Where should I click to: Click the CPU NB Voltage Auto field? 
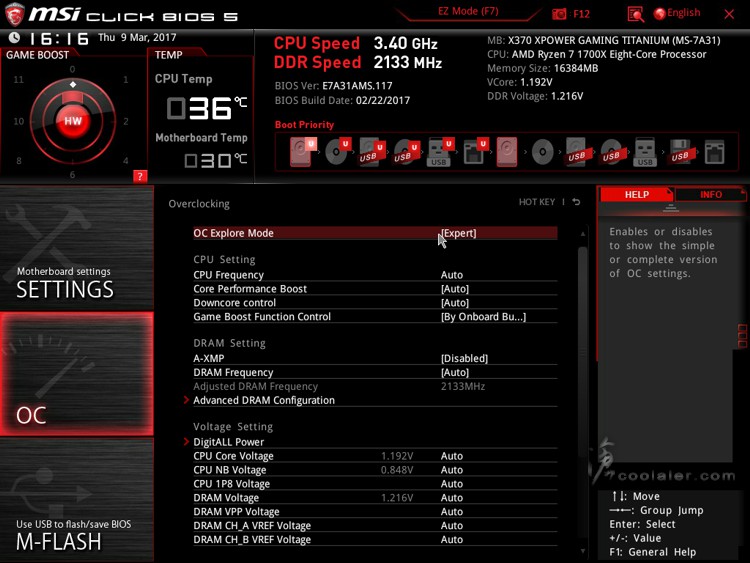pyautogui.click(x=452, y=470)
